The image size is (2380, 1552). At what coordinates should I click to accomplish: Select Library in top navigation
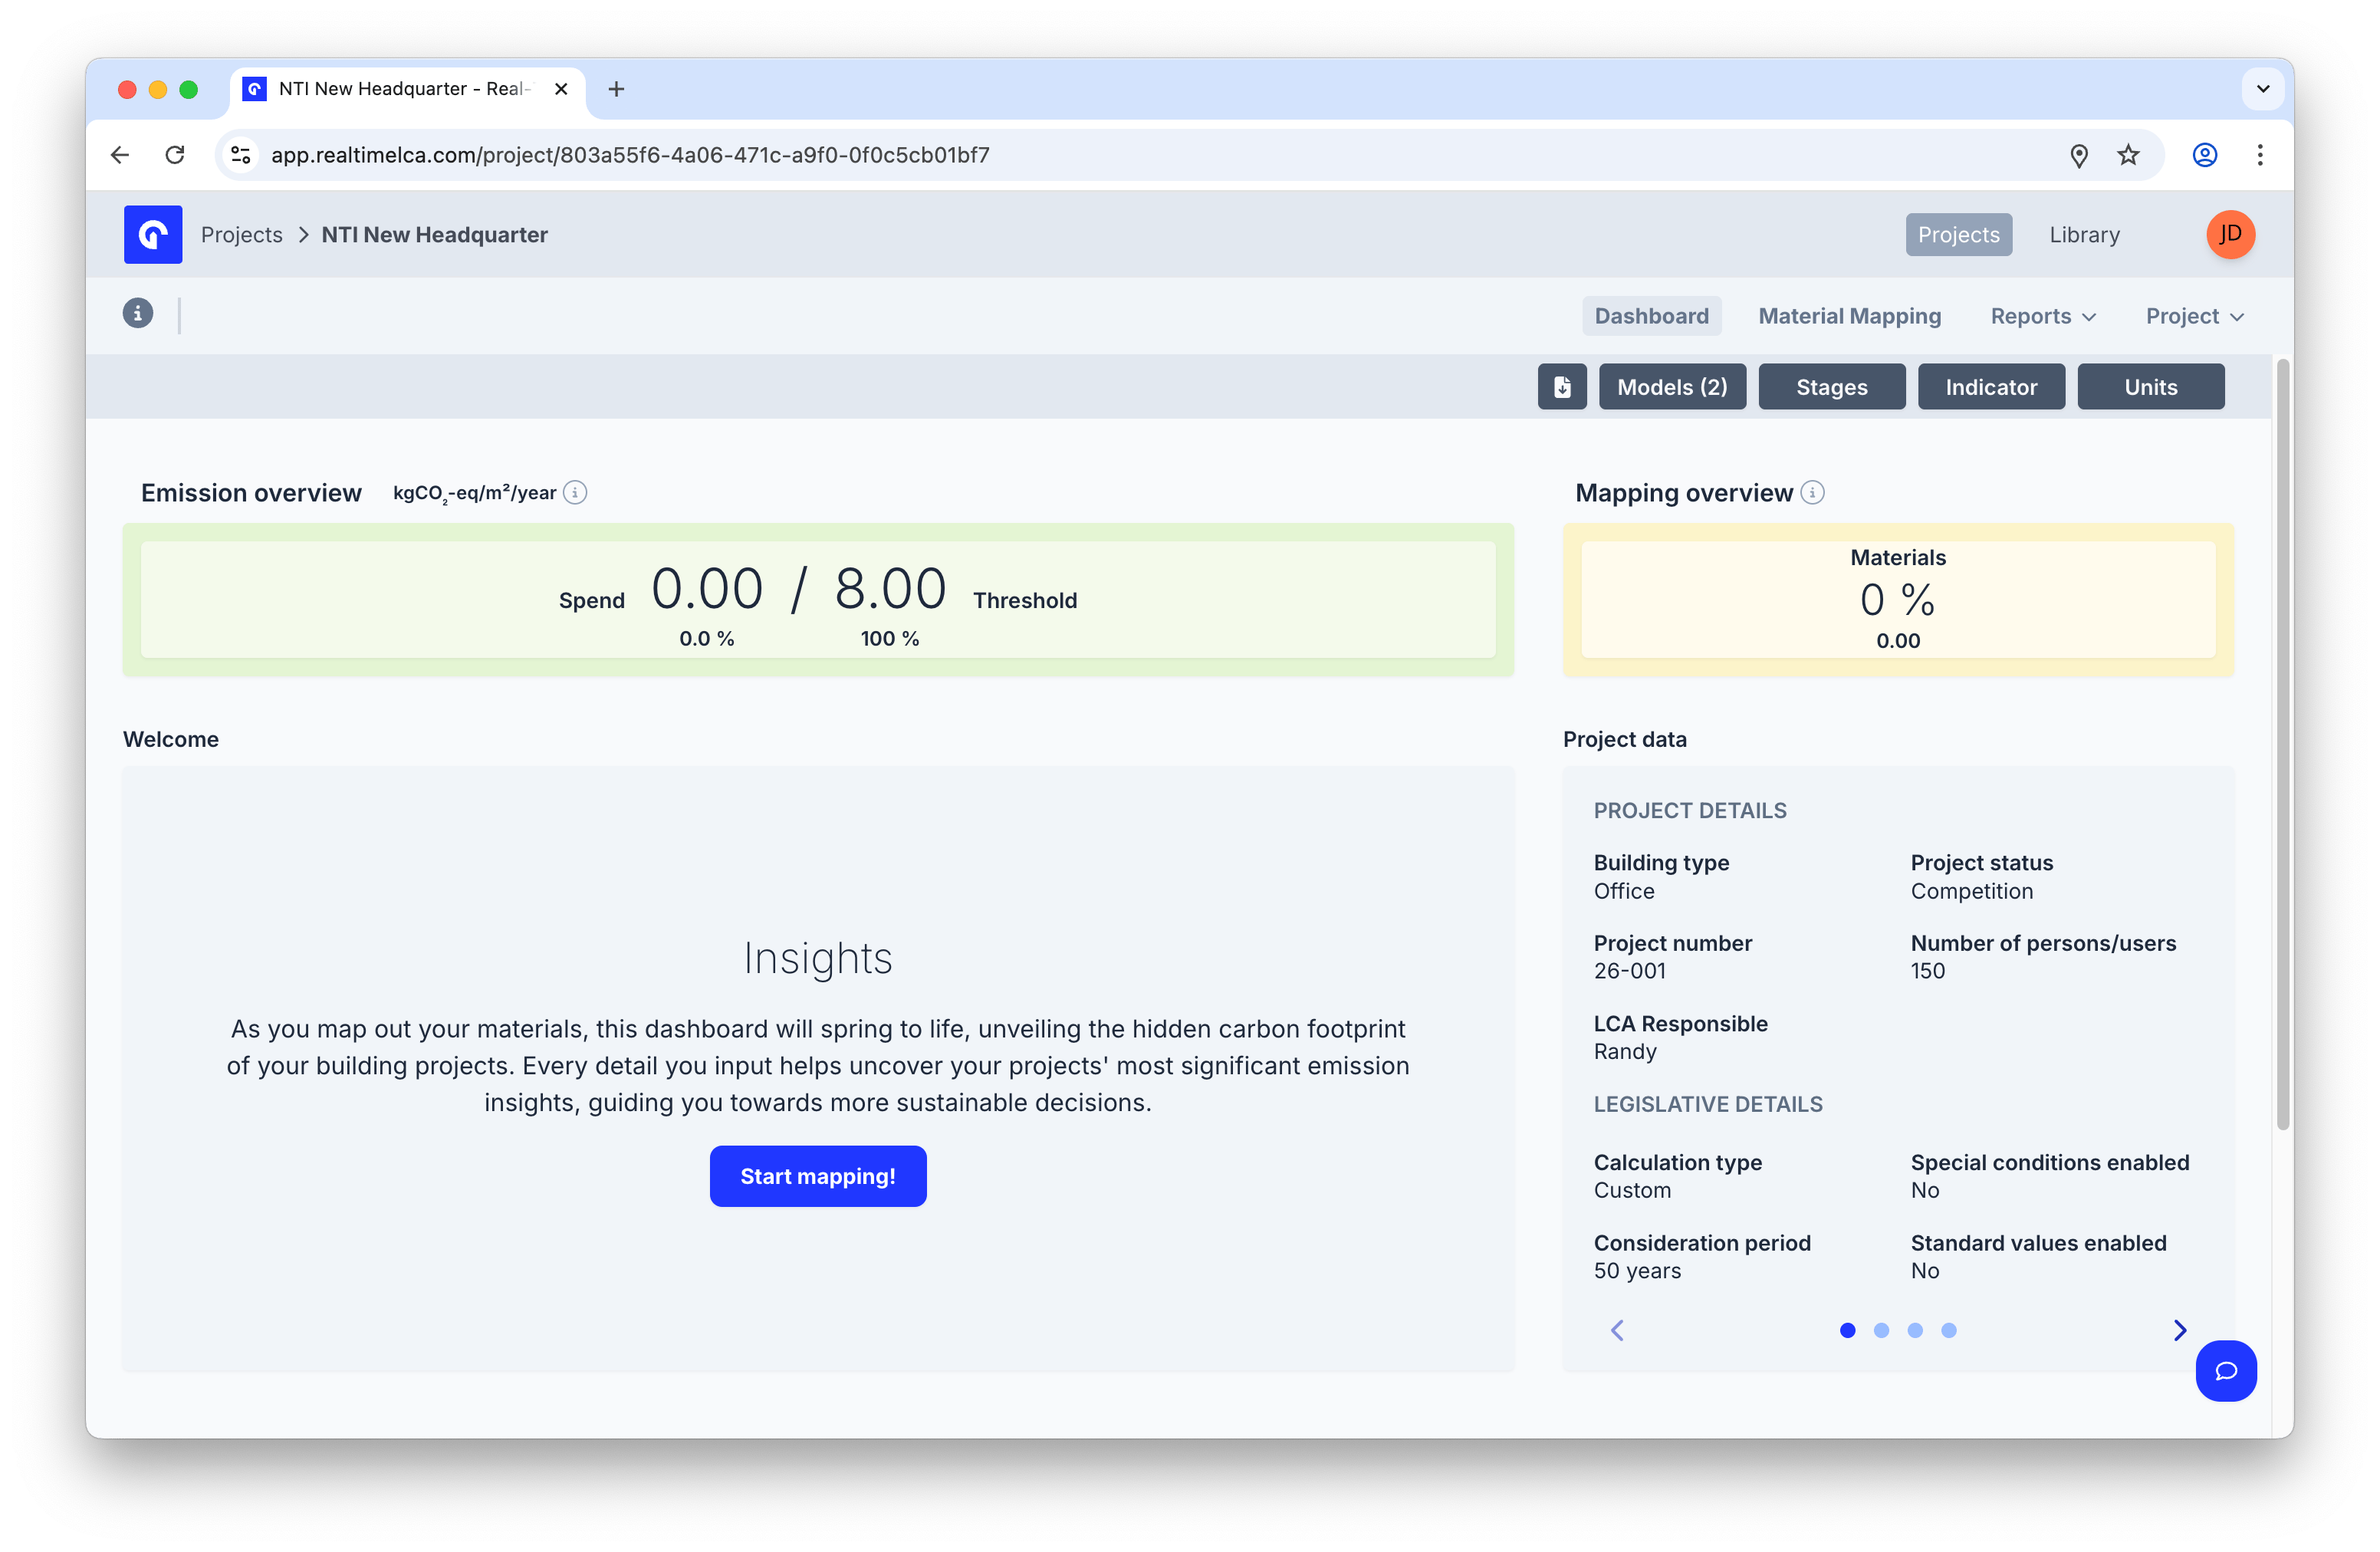pos(2084,234)
